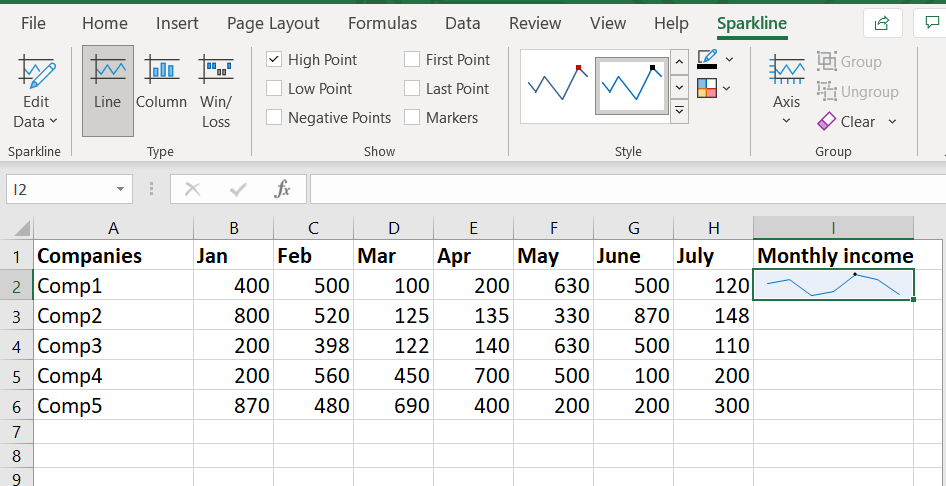The image size is (946, 486).
Task: Switch to the Home tab
Action: pyautogui.click(x=105, y=24)
